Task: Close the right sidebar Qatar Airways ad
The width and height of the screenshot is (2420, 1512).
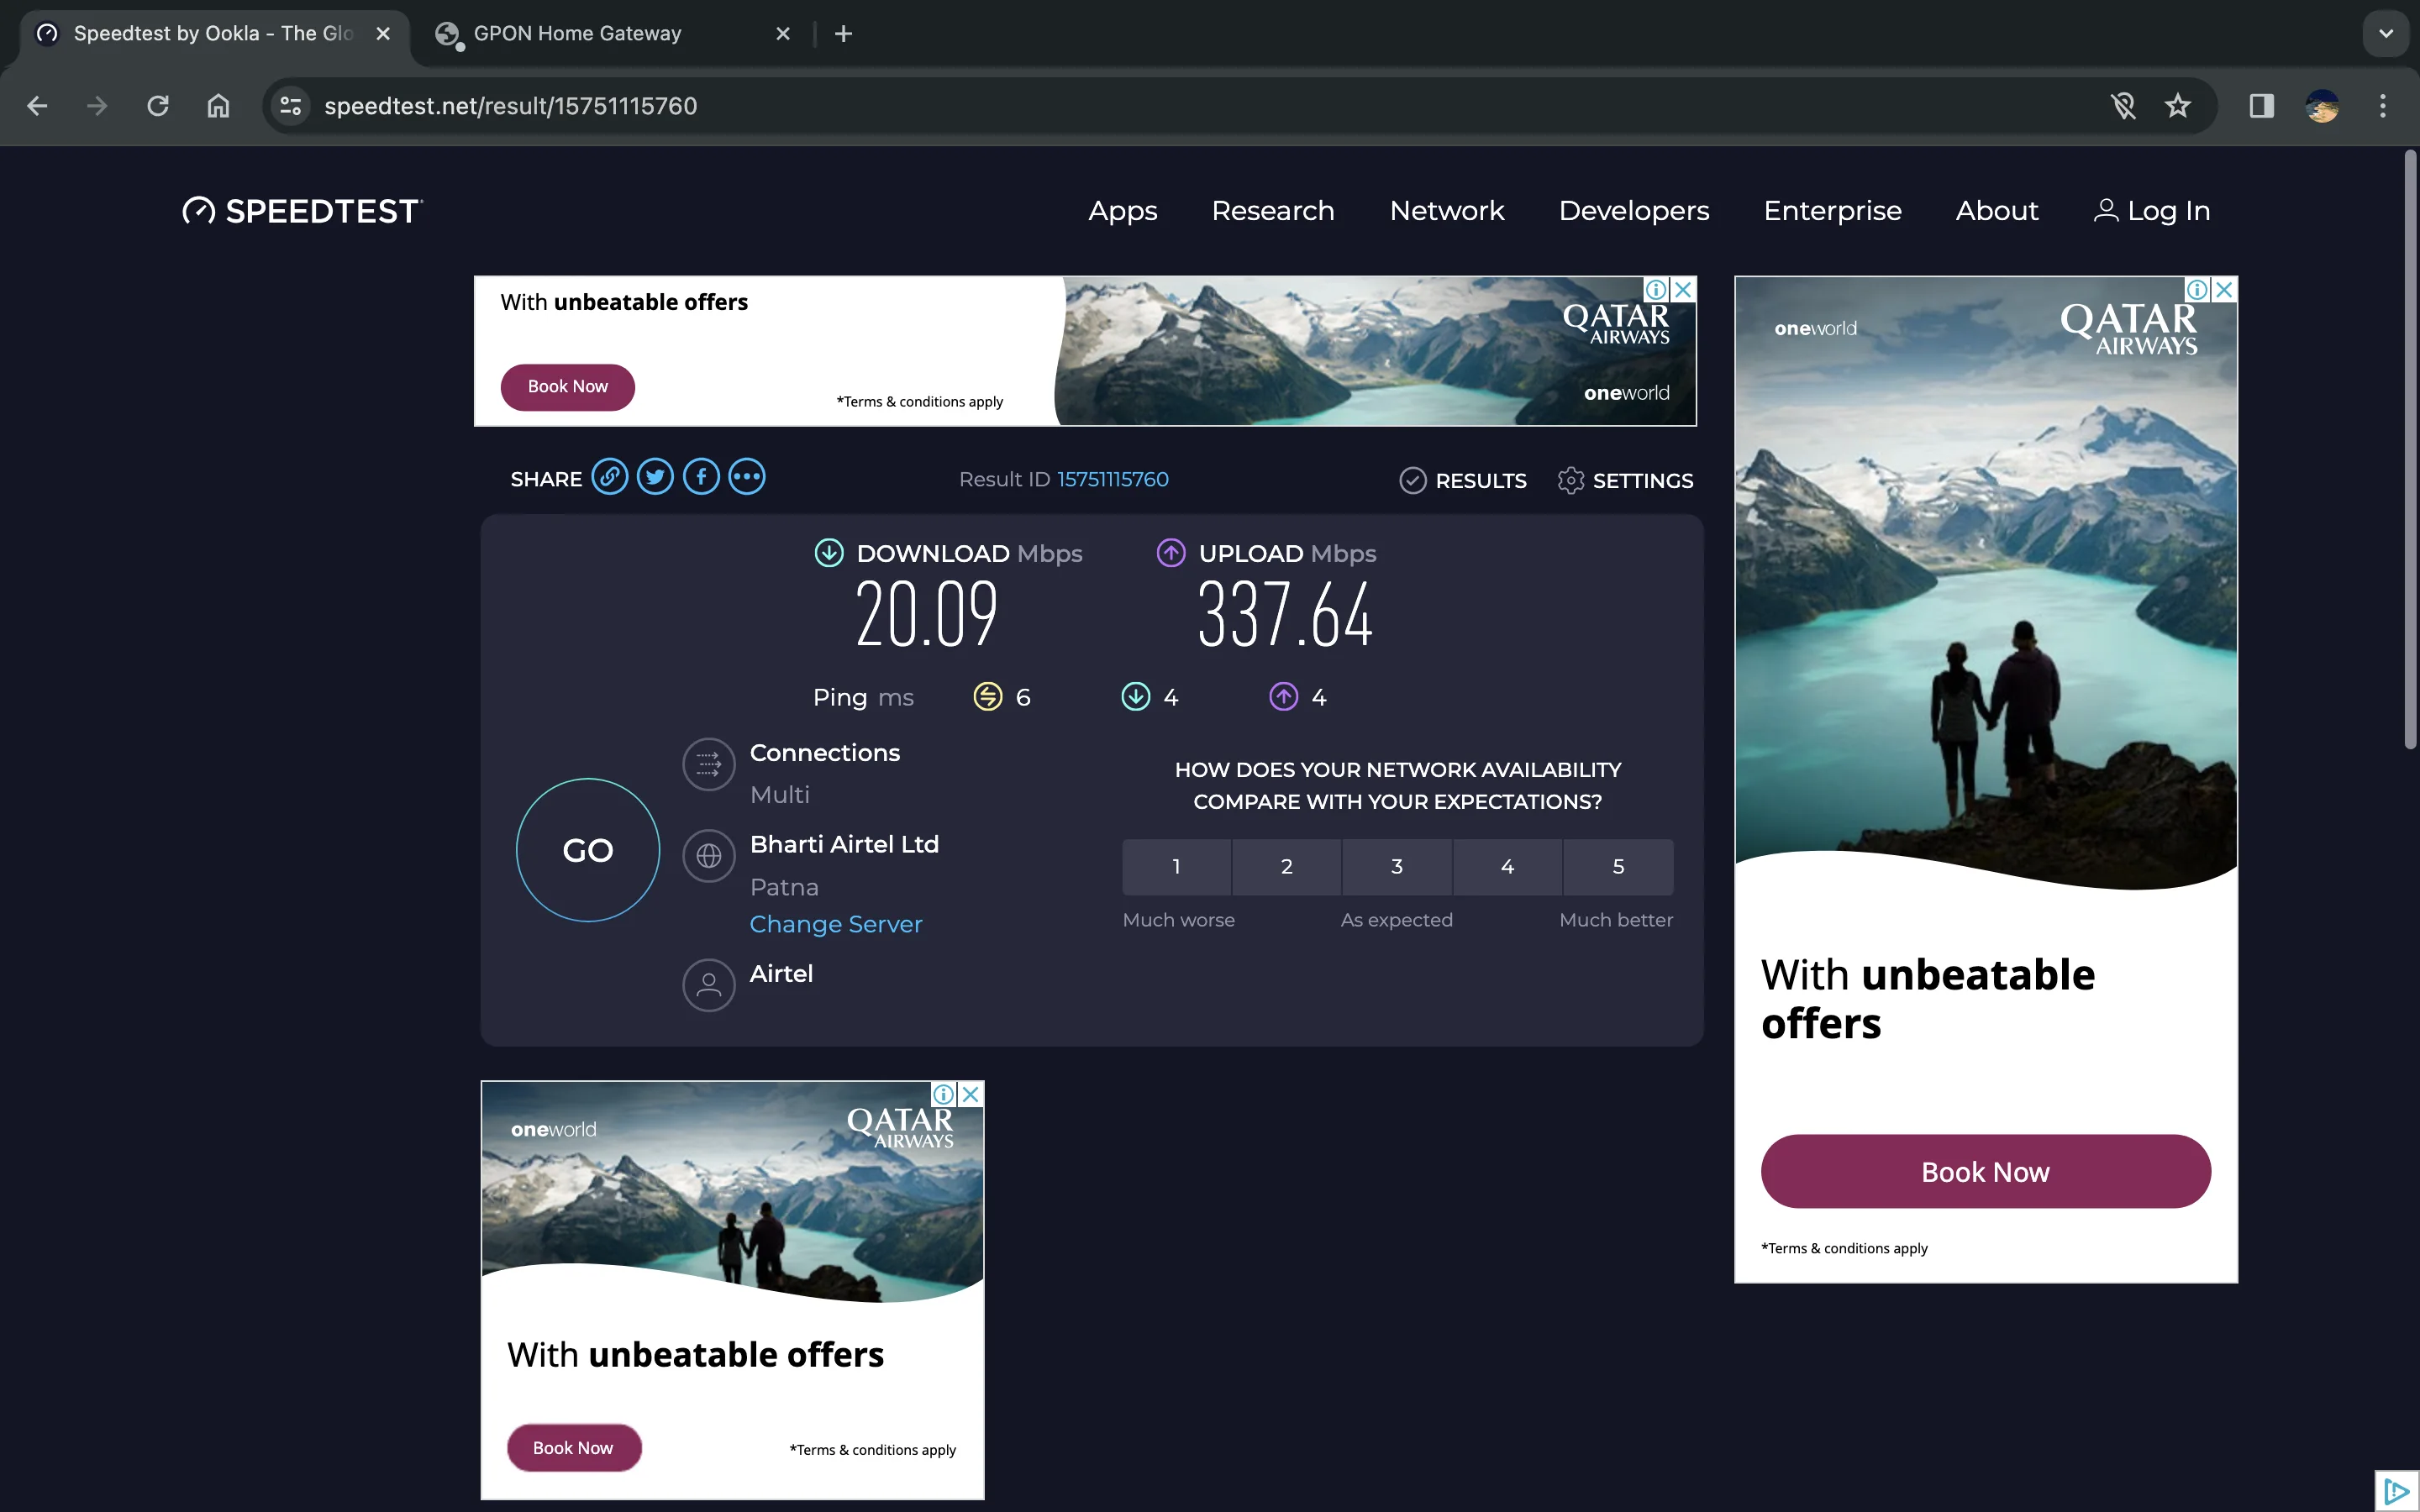Action: click(2225, 290)
